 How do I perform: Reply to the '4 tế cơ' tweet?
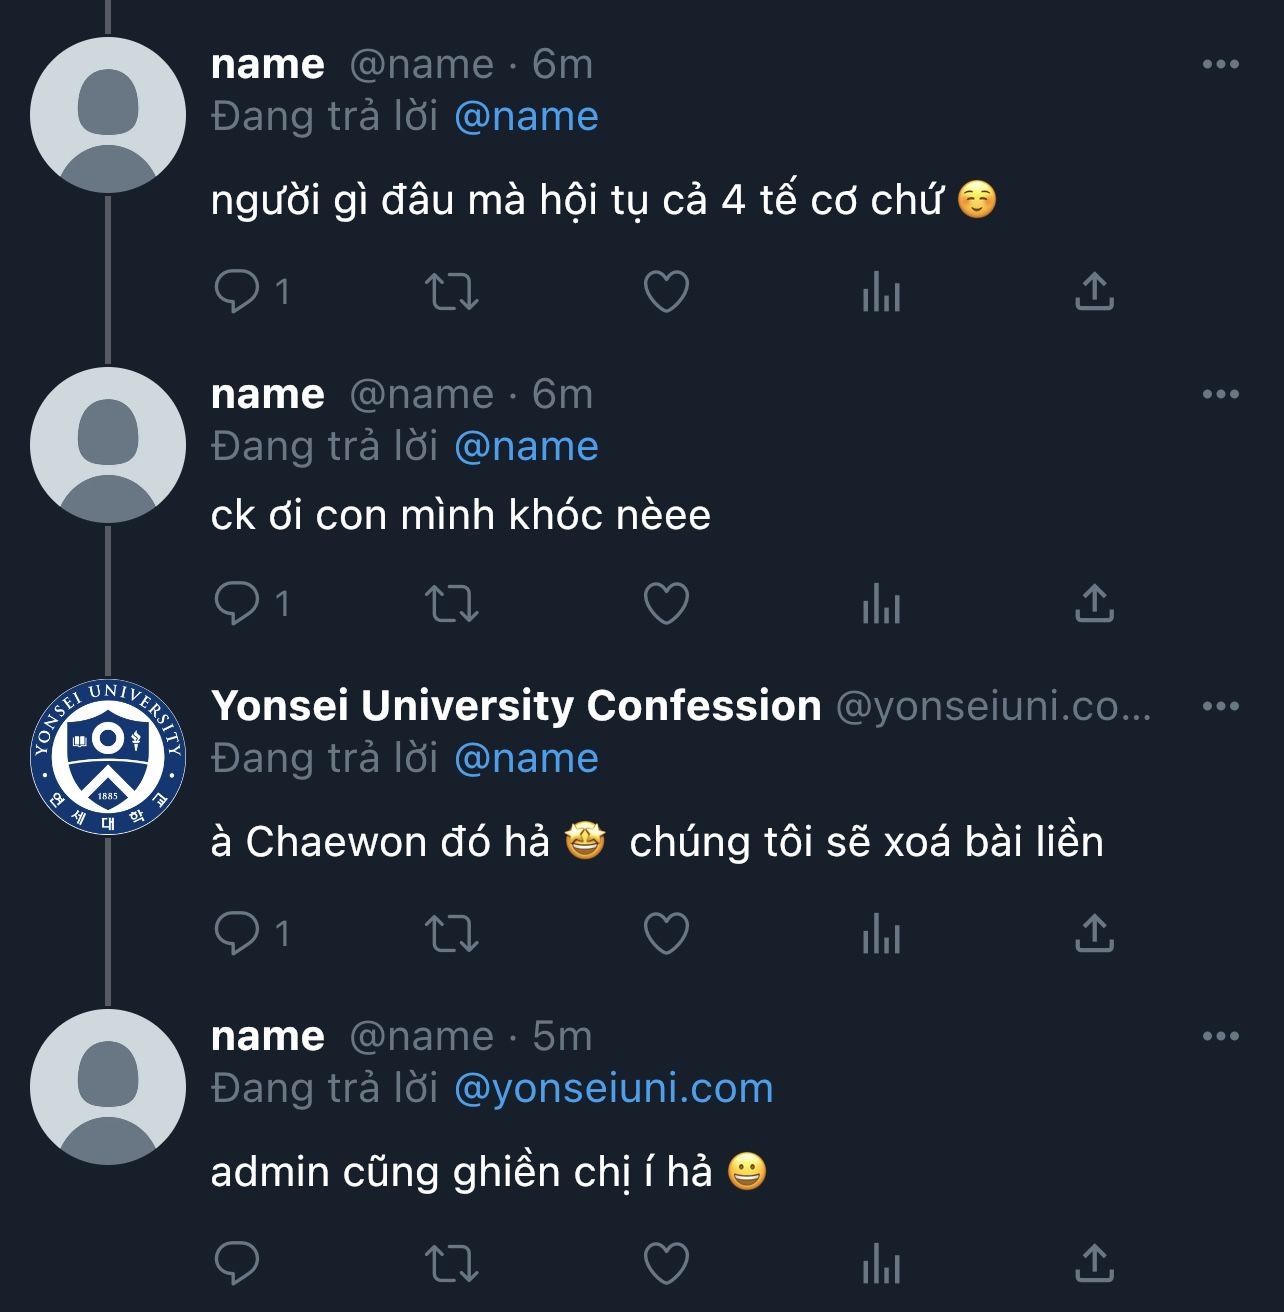pyautogui.click(x=237, y=292)
